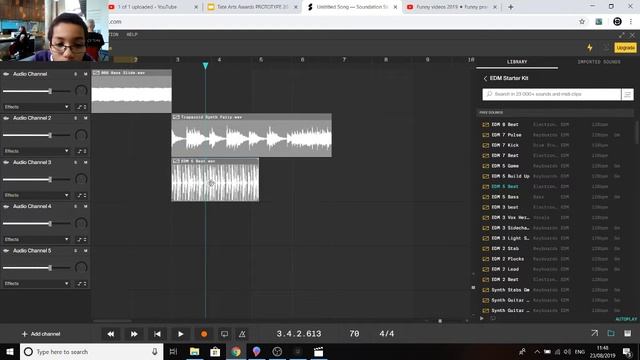
Task: Expand Effects dropdown on Audio Channel 4
Action: (36, 240)
